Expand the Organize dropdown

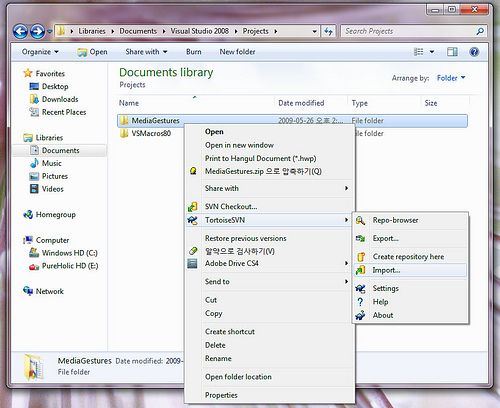coord(40,52)
